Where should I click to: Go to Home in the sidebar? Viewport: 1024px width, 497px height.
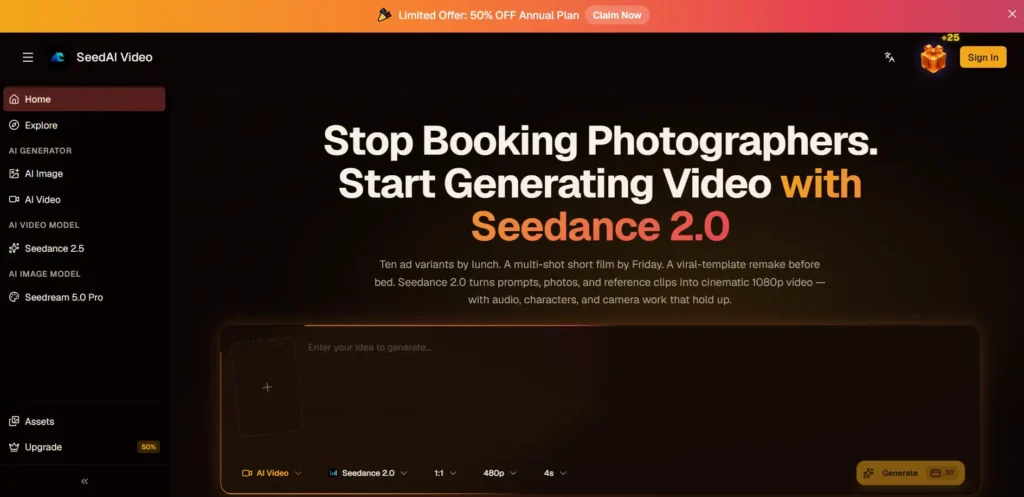click(84, 99)
